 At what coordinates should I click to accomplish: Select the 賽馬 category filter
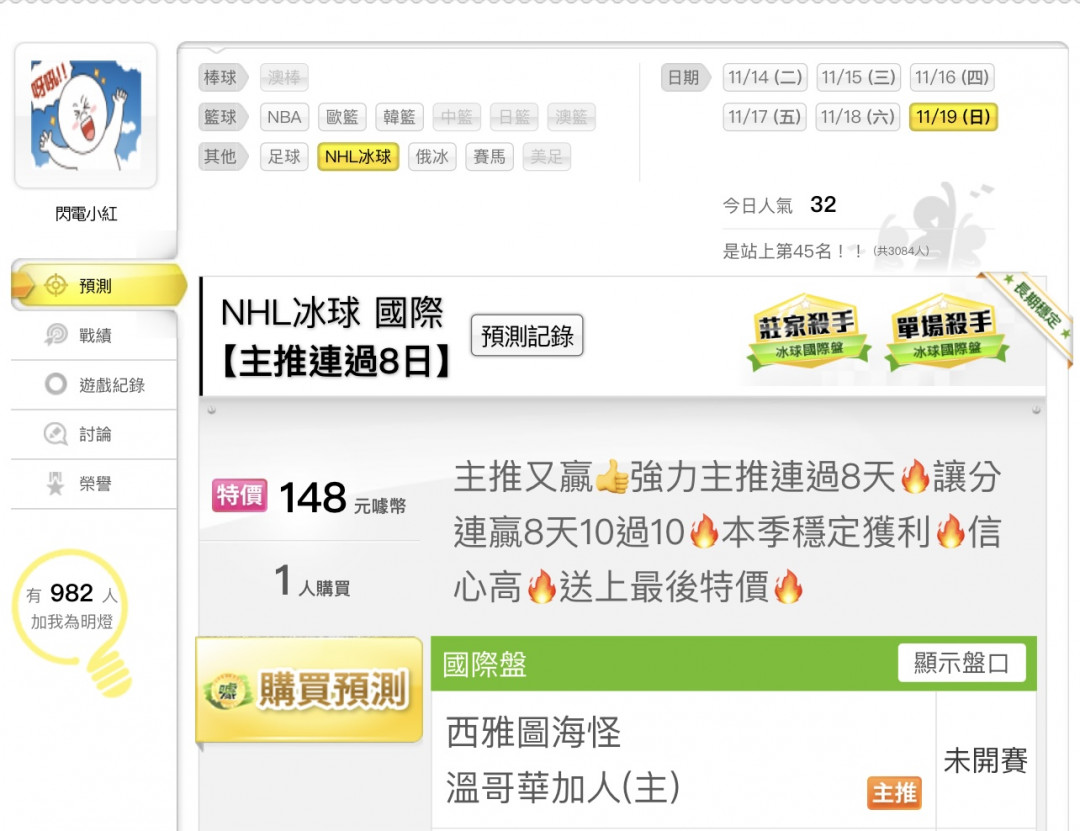click(x=489, y=157)
